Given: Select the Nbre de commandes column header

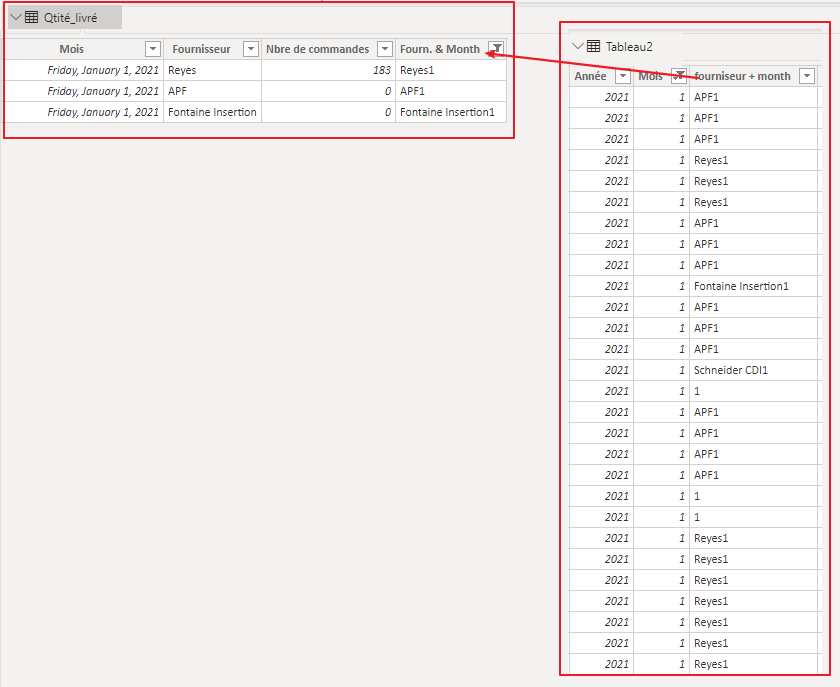Looking at the screenshot, I should click(x=318, y=49).
